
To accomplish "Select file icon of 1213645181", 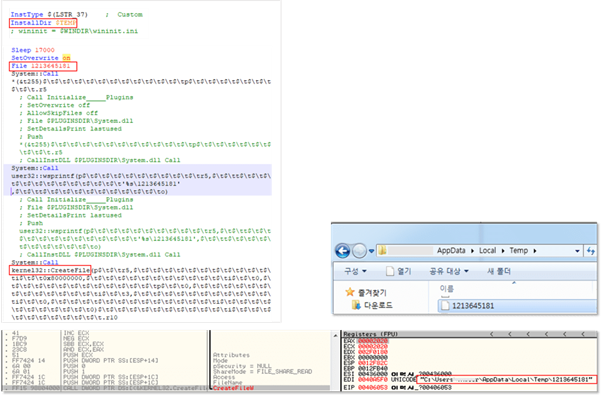I will (445, 306).
